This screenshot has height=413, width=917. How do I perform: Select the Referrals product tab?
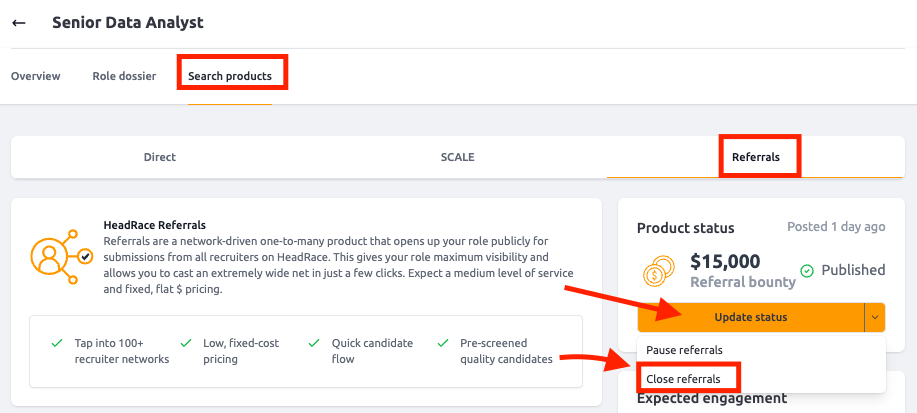click(756, 157)
